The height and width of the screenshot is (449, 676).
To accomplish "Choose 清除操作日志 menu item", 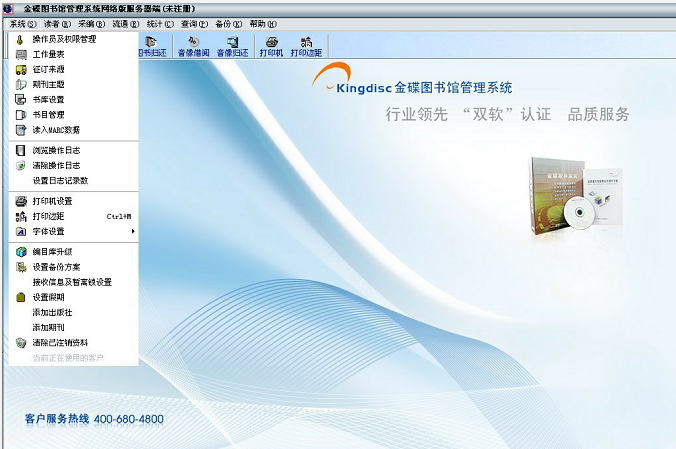I will coord(56,165).
